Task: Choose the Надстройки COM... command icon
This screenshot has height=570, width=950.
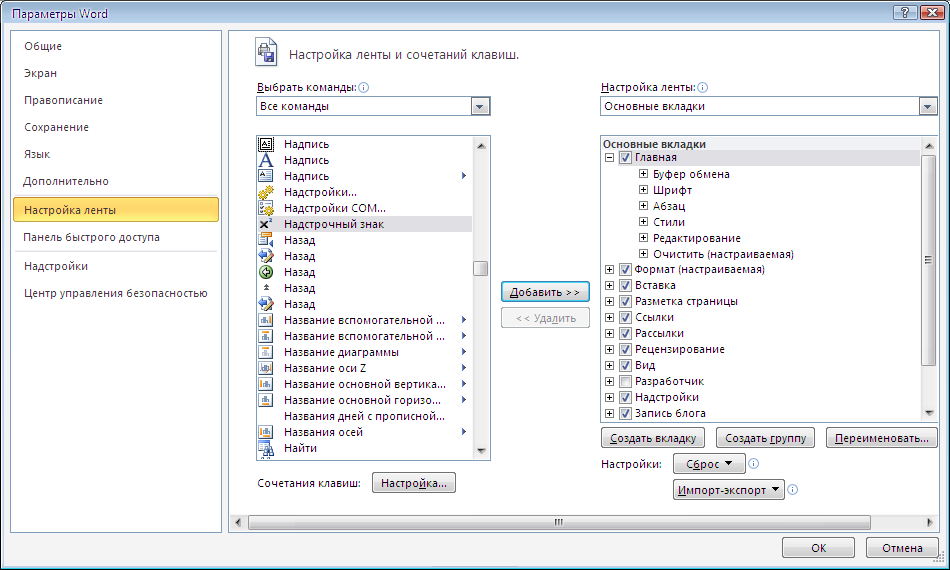Action: pyautogui.click(x=266, y=208)
